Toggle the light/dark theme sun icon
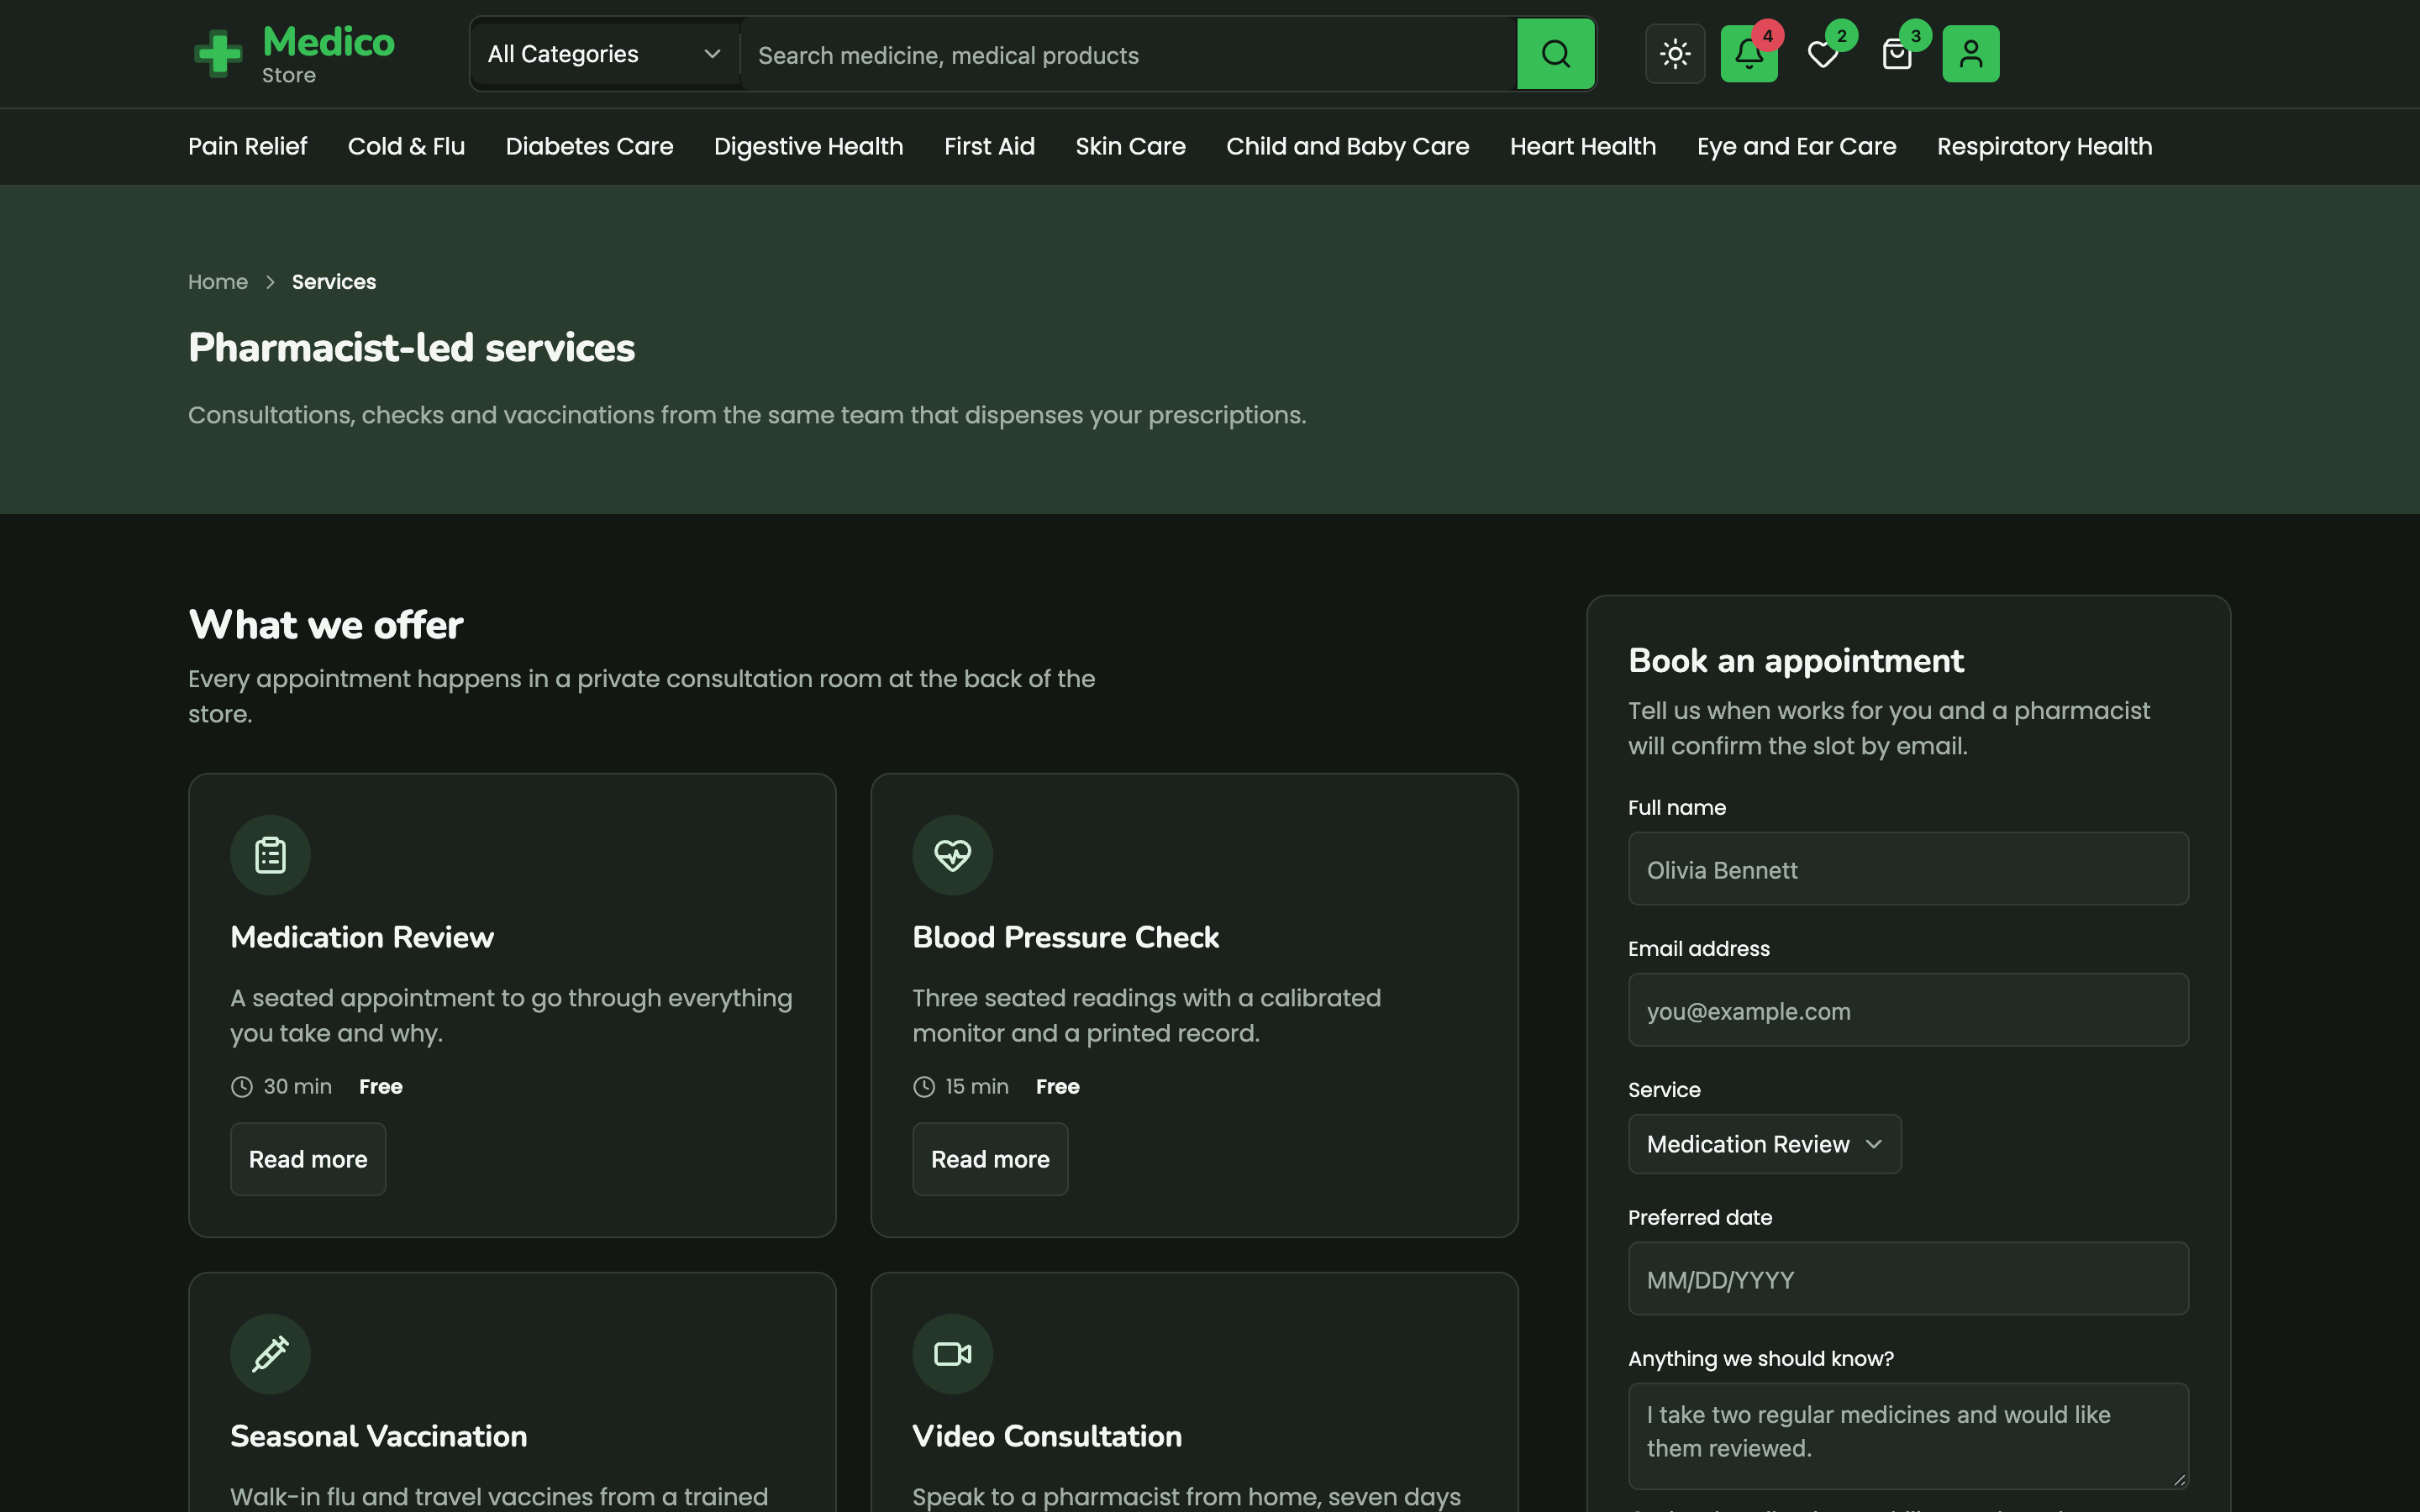This screenshot has height=1512, width=2420. [1675, 54]
